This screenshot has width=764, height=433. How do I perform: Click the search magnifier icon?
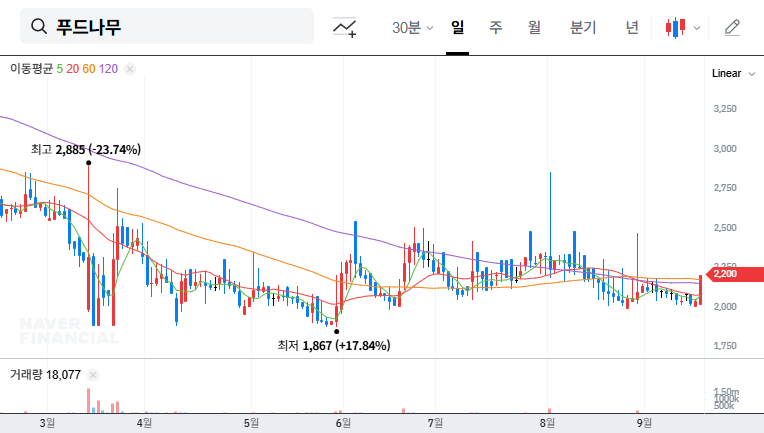(40, 27)
